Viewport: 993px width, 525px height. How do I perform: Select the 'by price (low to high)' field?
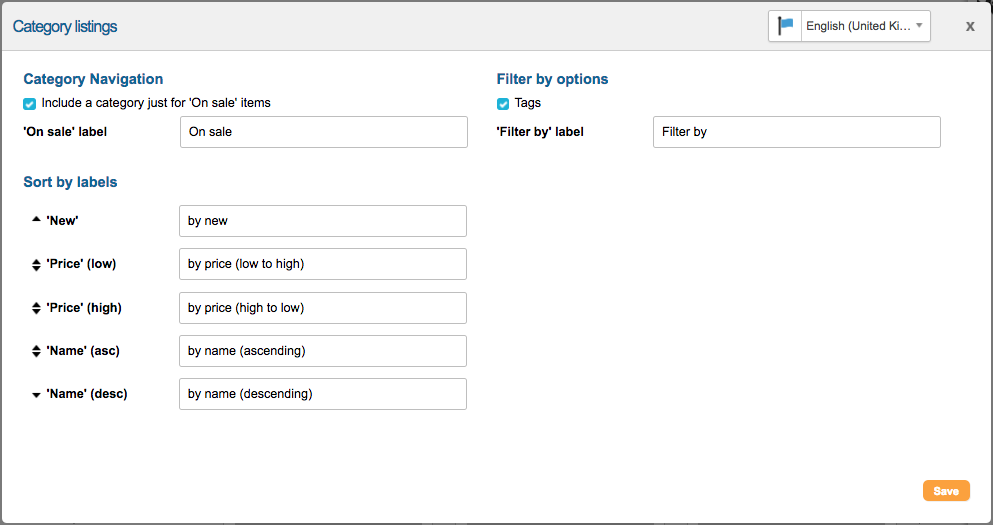pos(322,264)
